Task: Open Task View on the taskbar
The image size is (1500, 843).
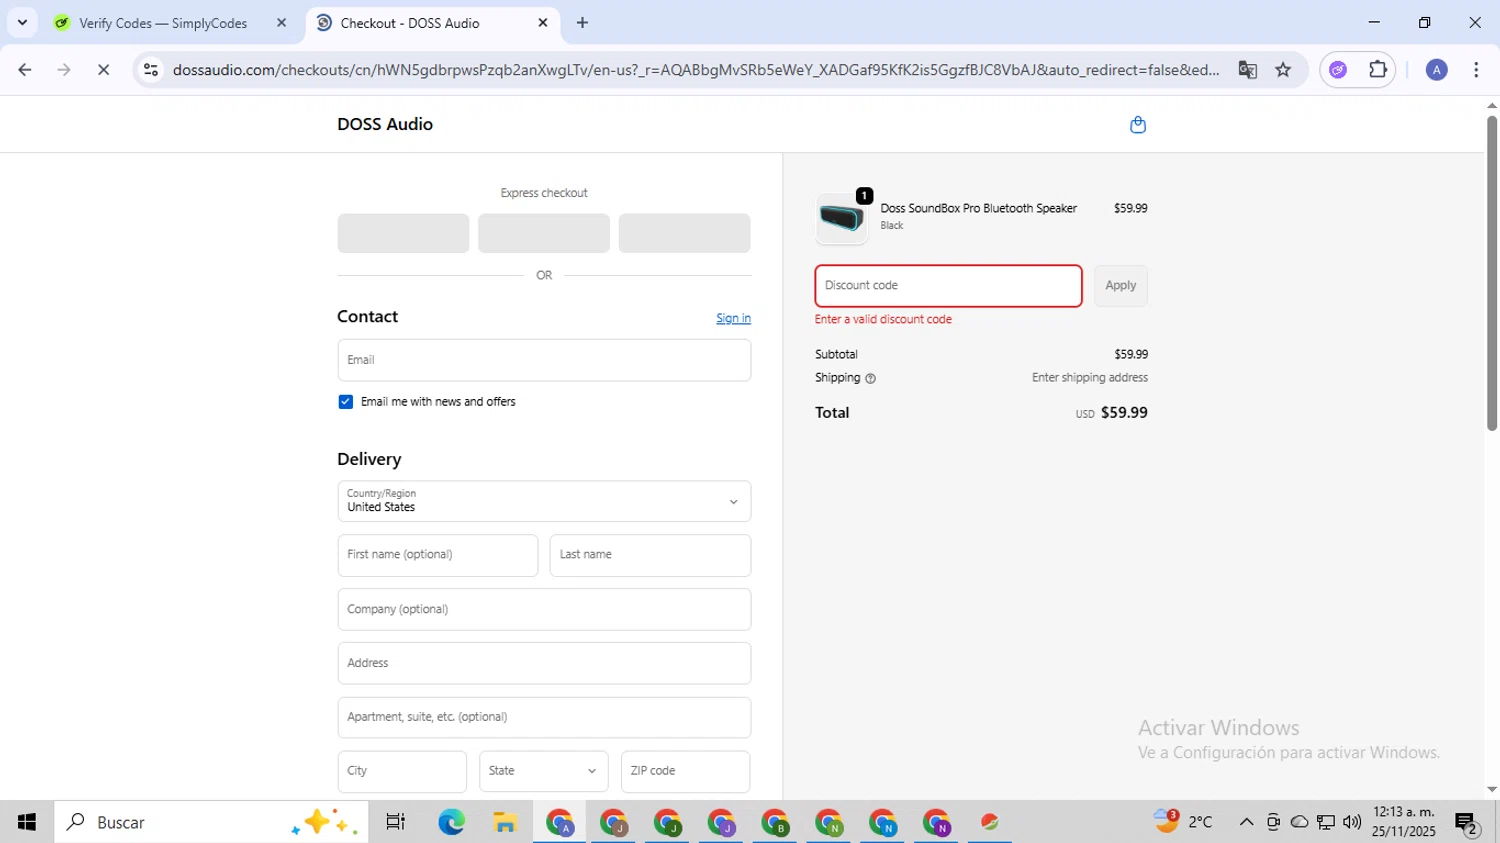Action: point(396,822)
